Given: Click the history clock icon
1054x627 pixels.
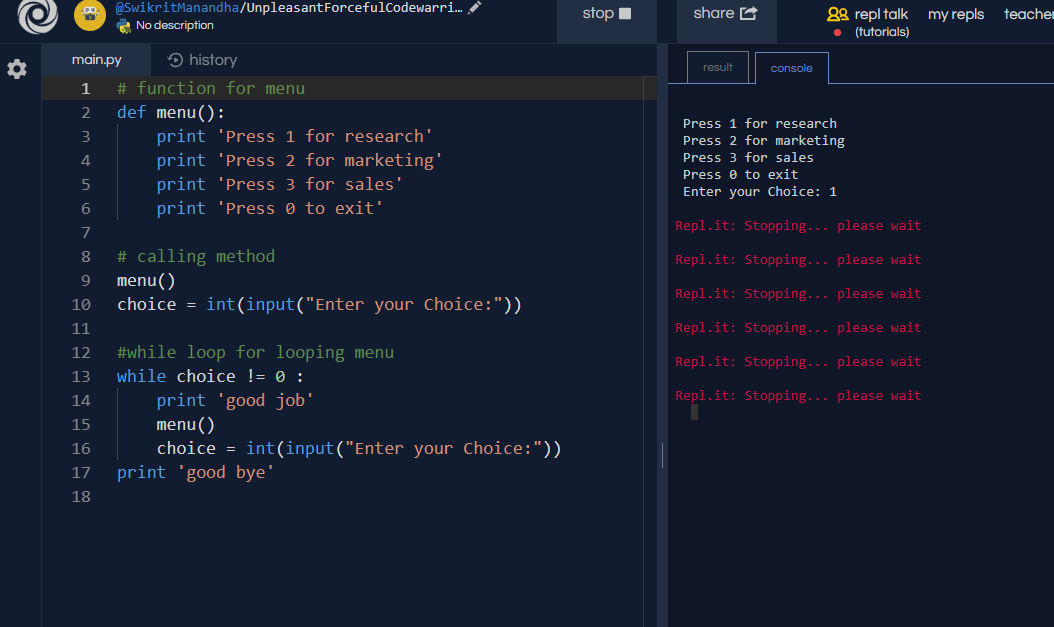Looking at the screenshot, I should coord(176,60).
